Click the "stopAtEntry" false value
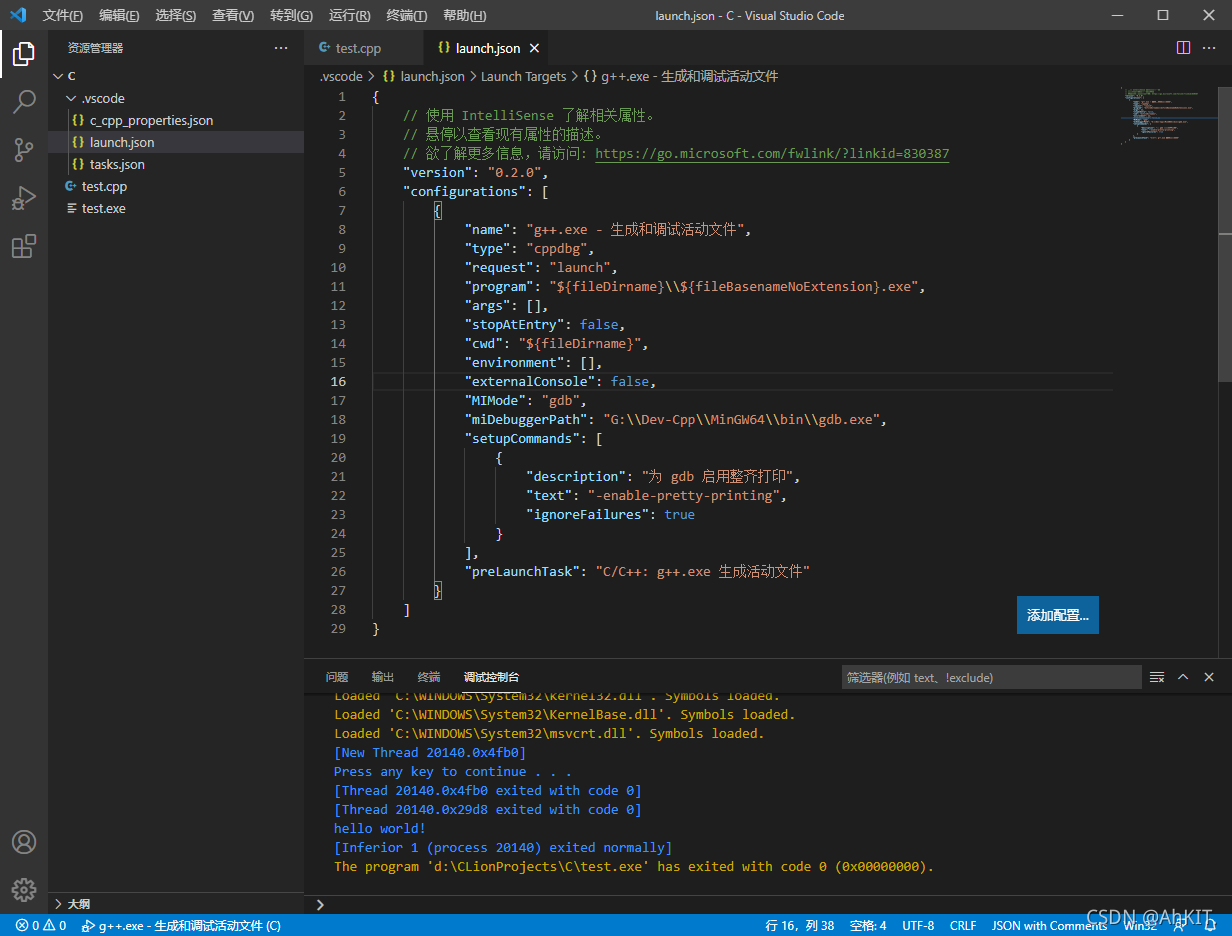1232x936 pixels. coord(599,325)
